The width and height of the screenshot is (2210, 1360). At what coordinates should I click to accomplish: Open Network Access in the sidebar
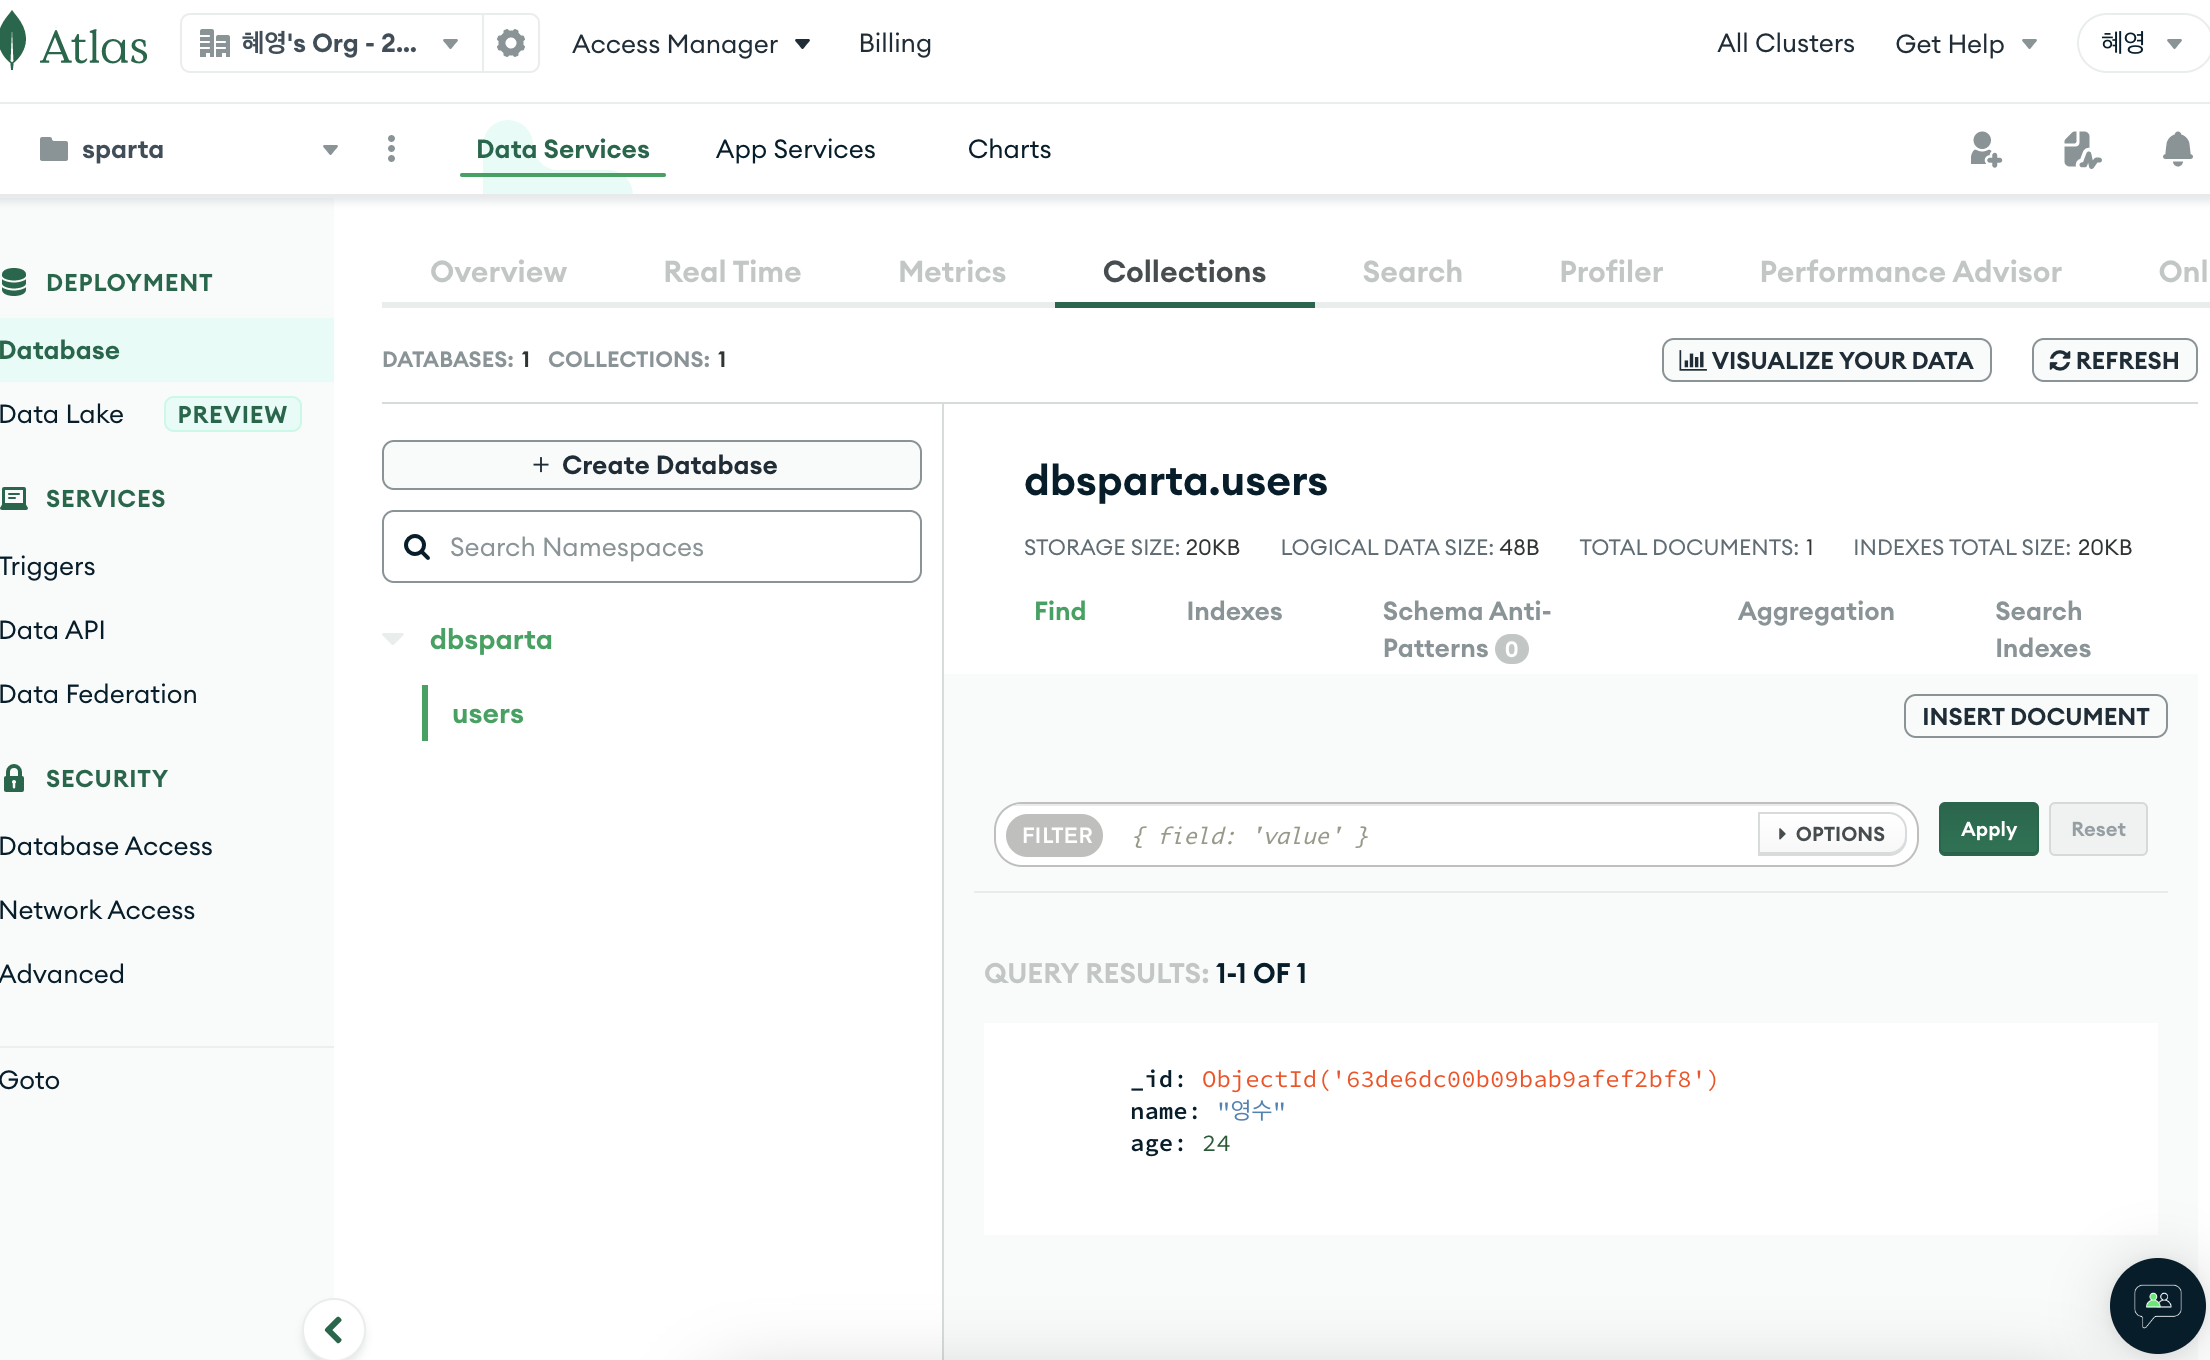pos(97,910)
